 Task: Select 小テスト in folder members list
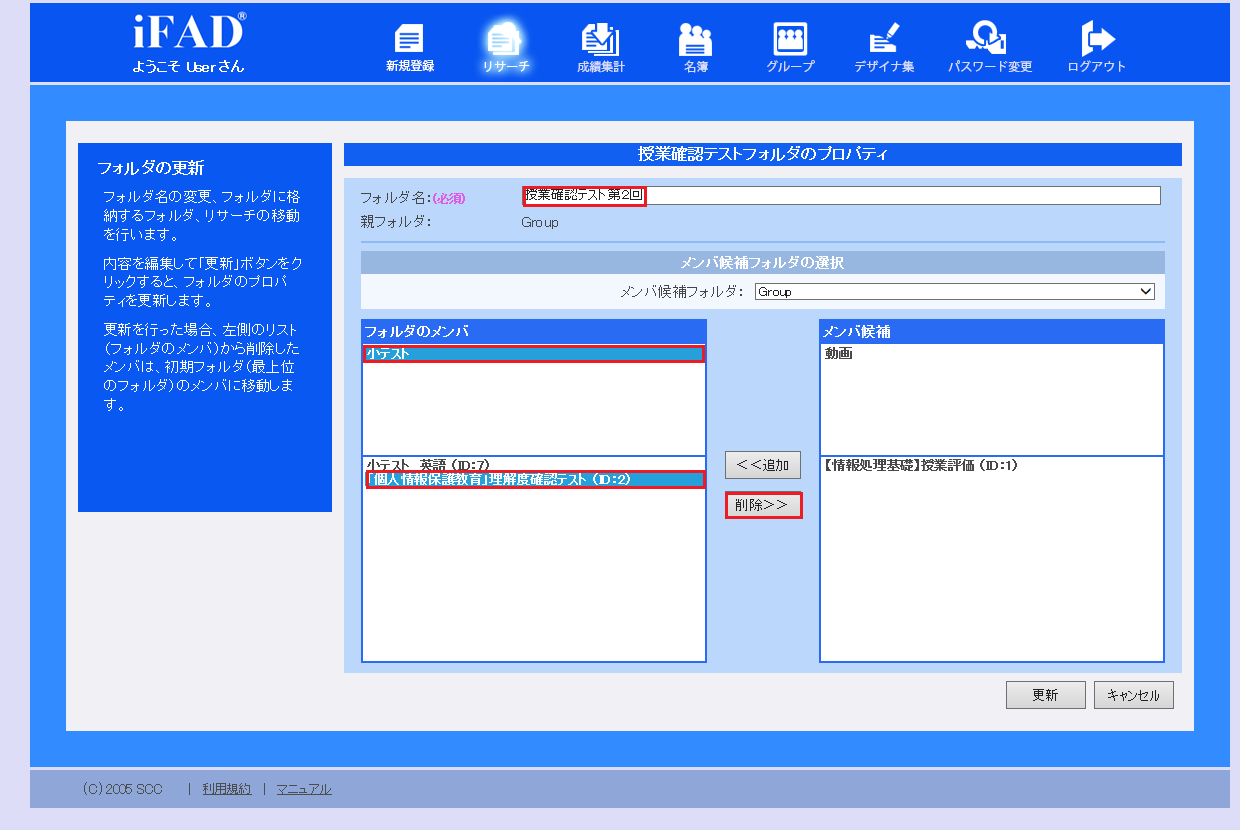pyautogui.click(x=534, y=354)
